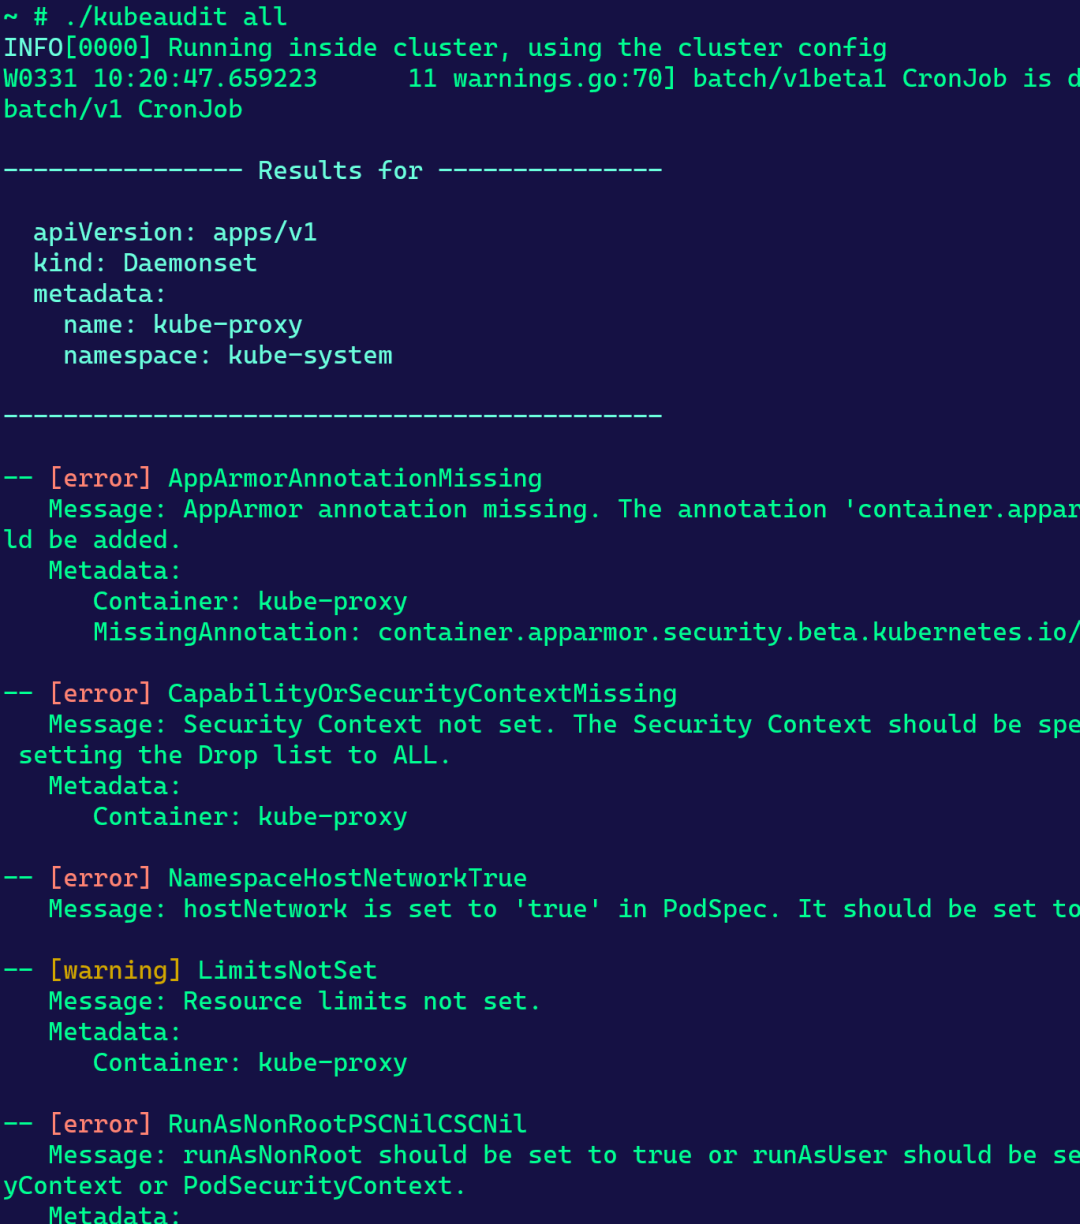
Task: Select the hostNetwork message line
Action: point(564,909)
